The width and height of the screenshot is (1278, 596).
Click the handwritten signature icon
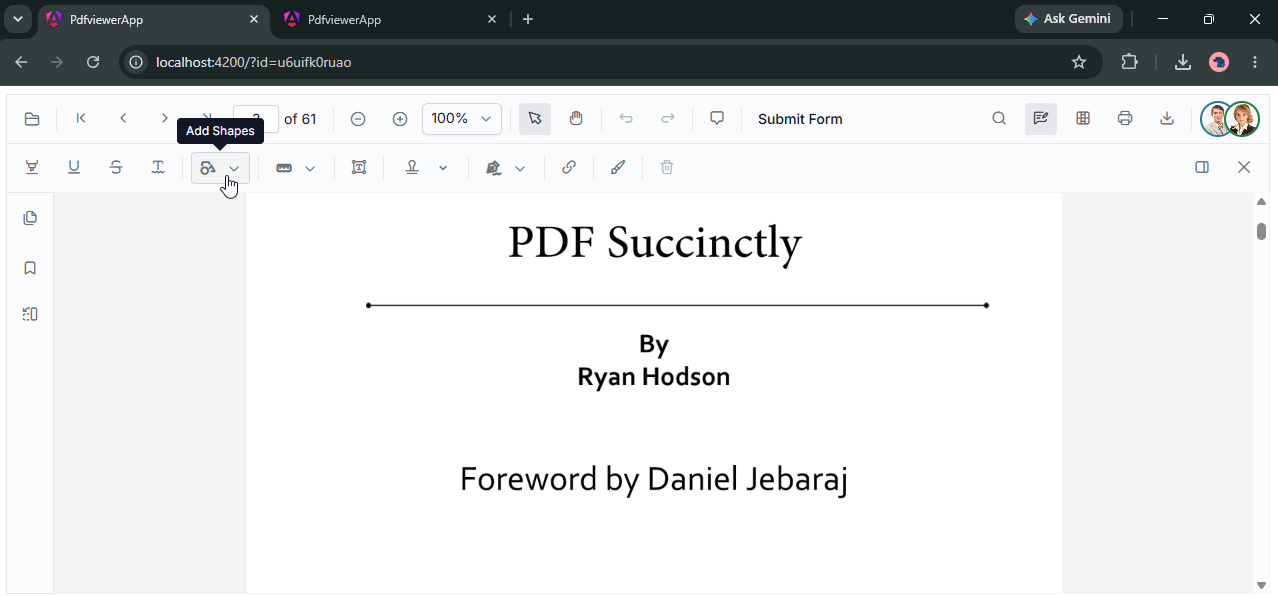(494, 168)
